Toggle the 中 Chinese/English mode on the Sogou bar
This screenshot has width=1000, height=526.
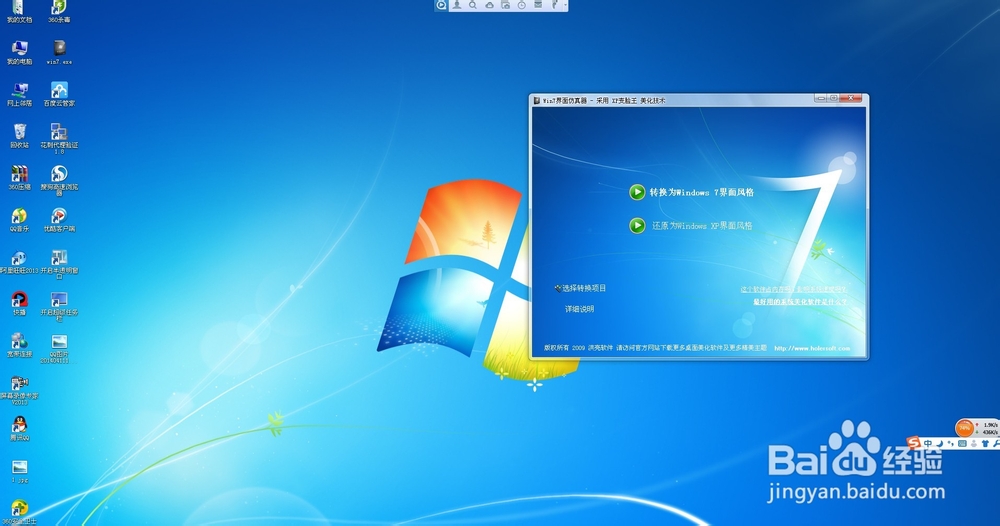tap(928, 443)
